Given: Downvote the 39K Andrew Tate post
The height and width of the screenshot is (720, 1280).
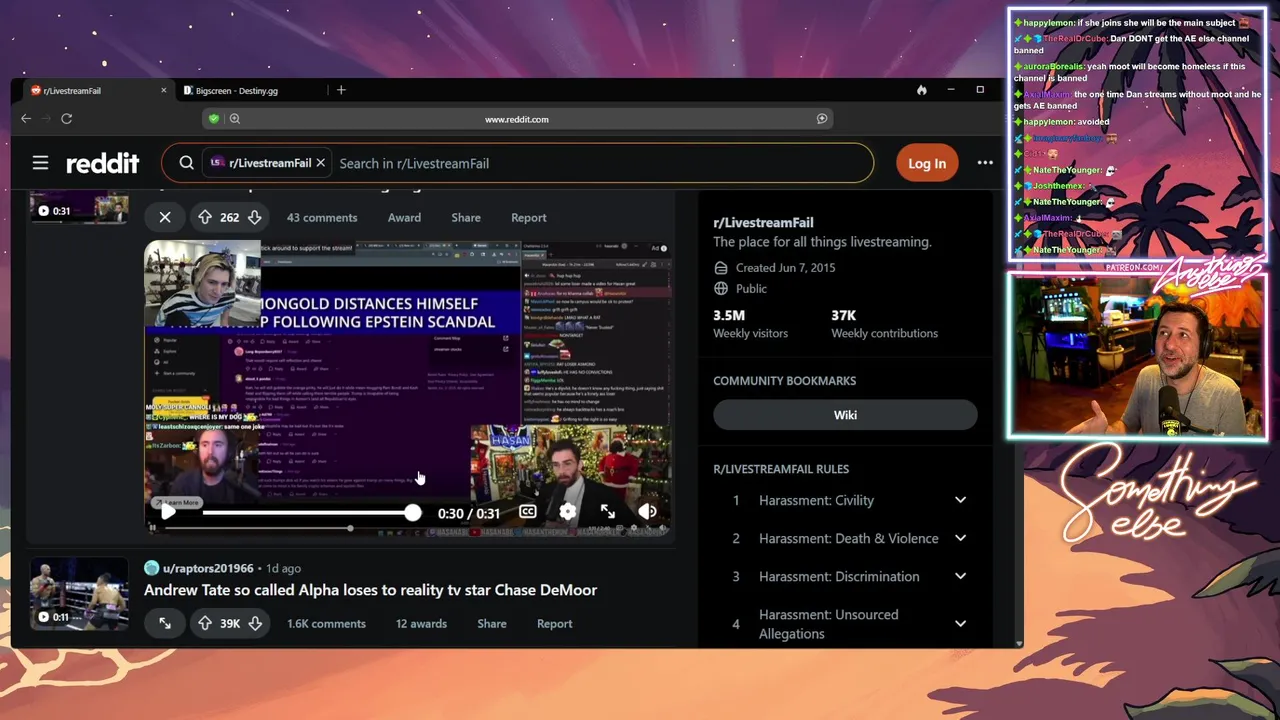Looking at the screenshot, I should point(255,623).
